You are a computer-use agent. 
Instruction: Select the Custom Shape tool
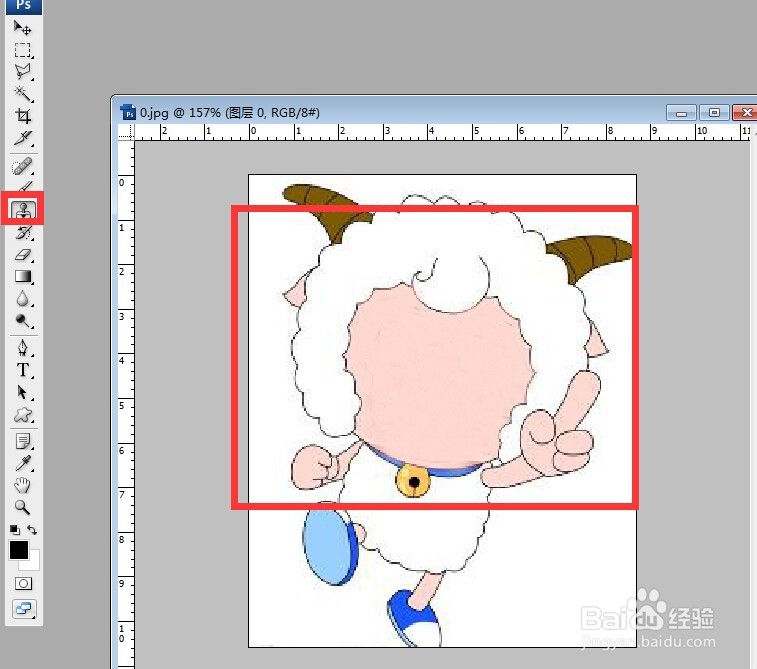pos(22,414)
